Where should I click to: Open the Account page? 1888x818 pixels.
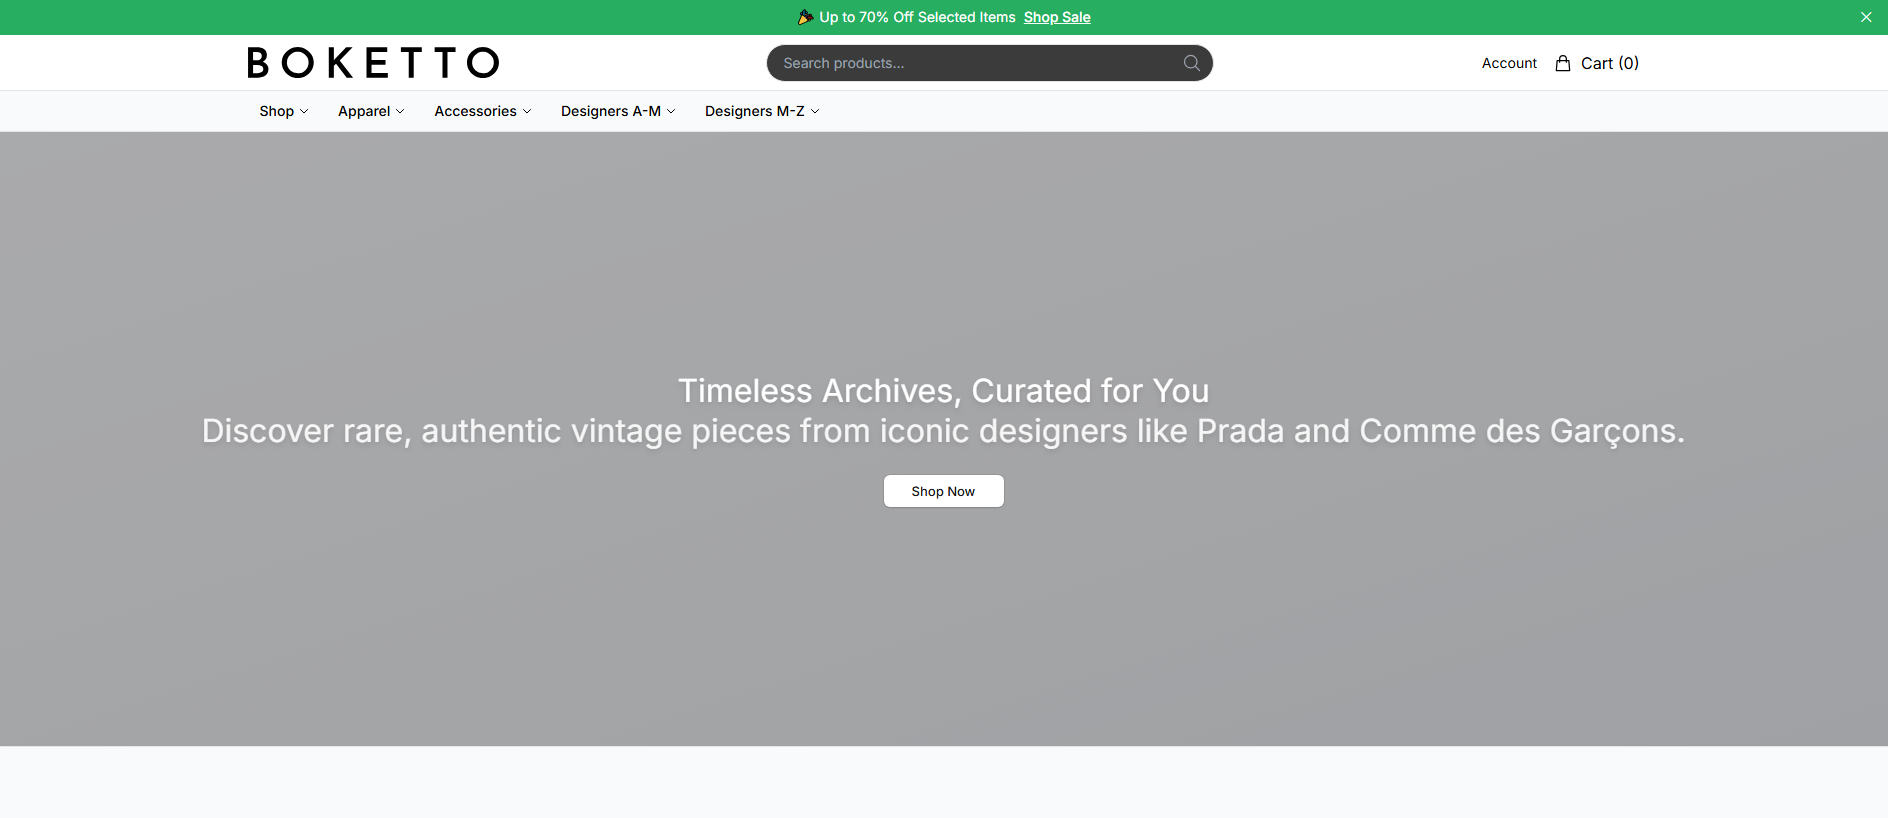pos(1509,63)
